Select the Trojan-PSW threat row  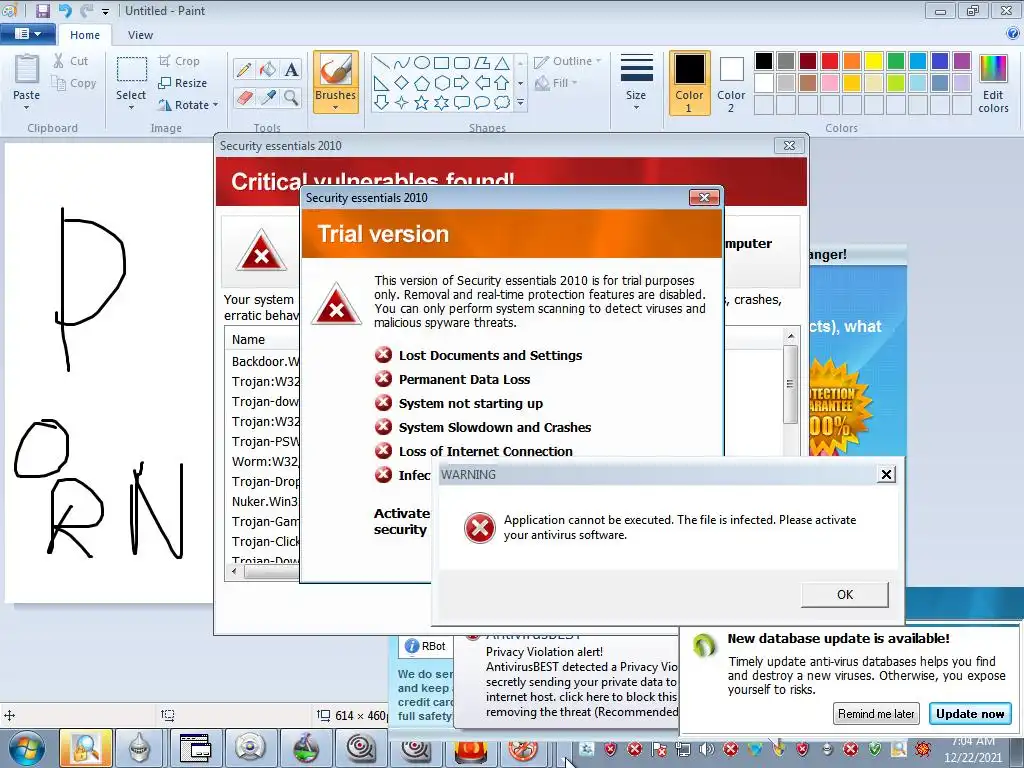pyautogui.click(x=264, y=441)
